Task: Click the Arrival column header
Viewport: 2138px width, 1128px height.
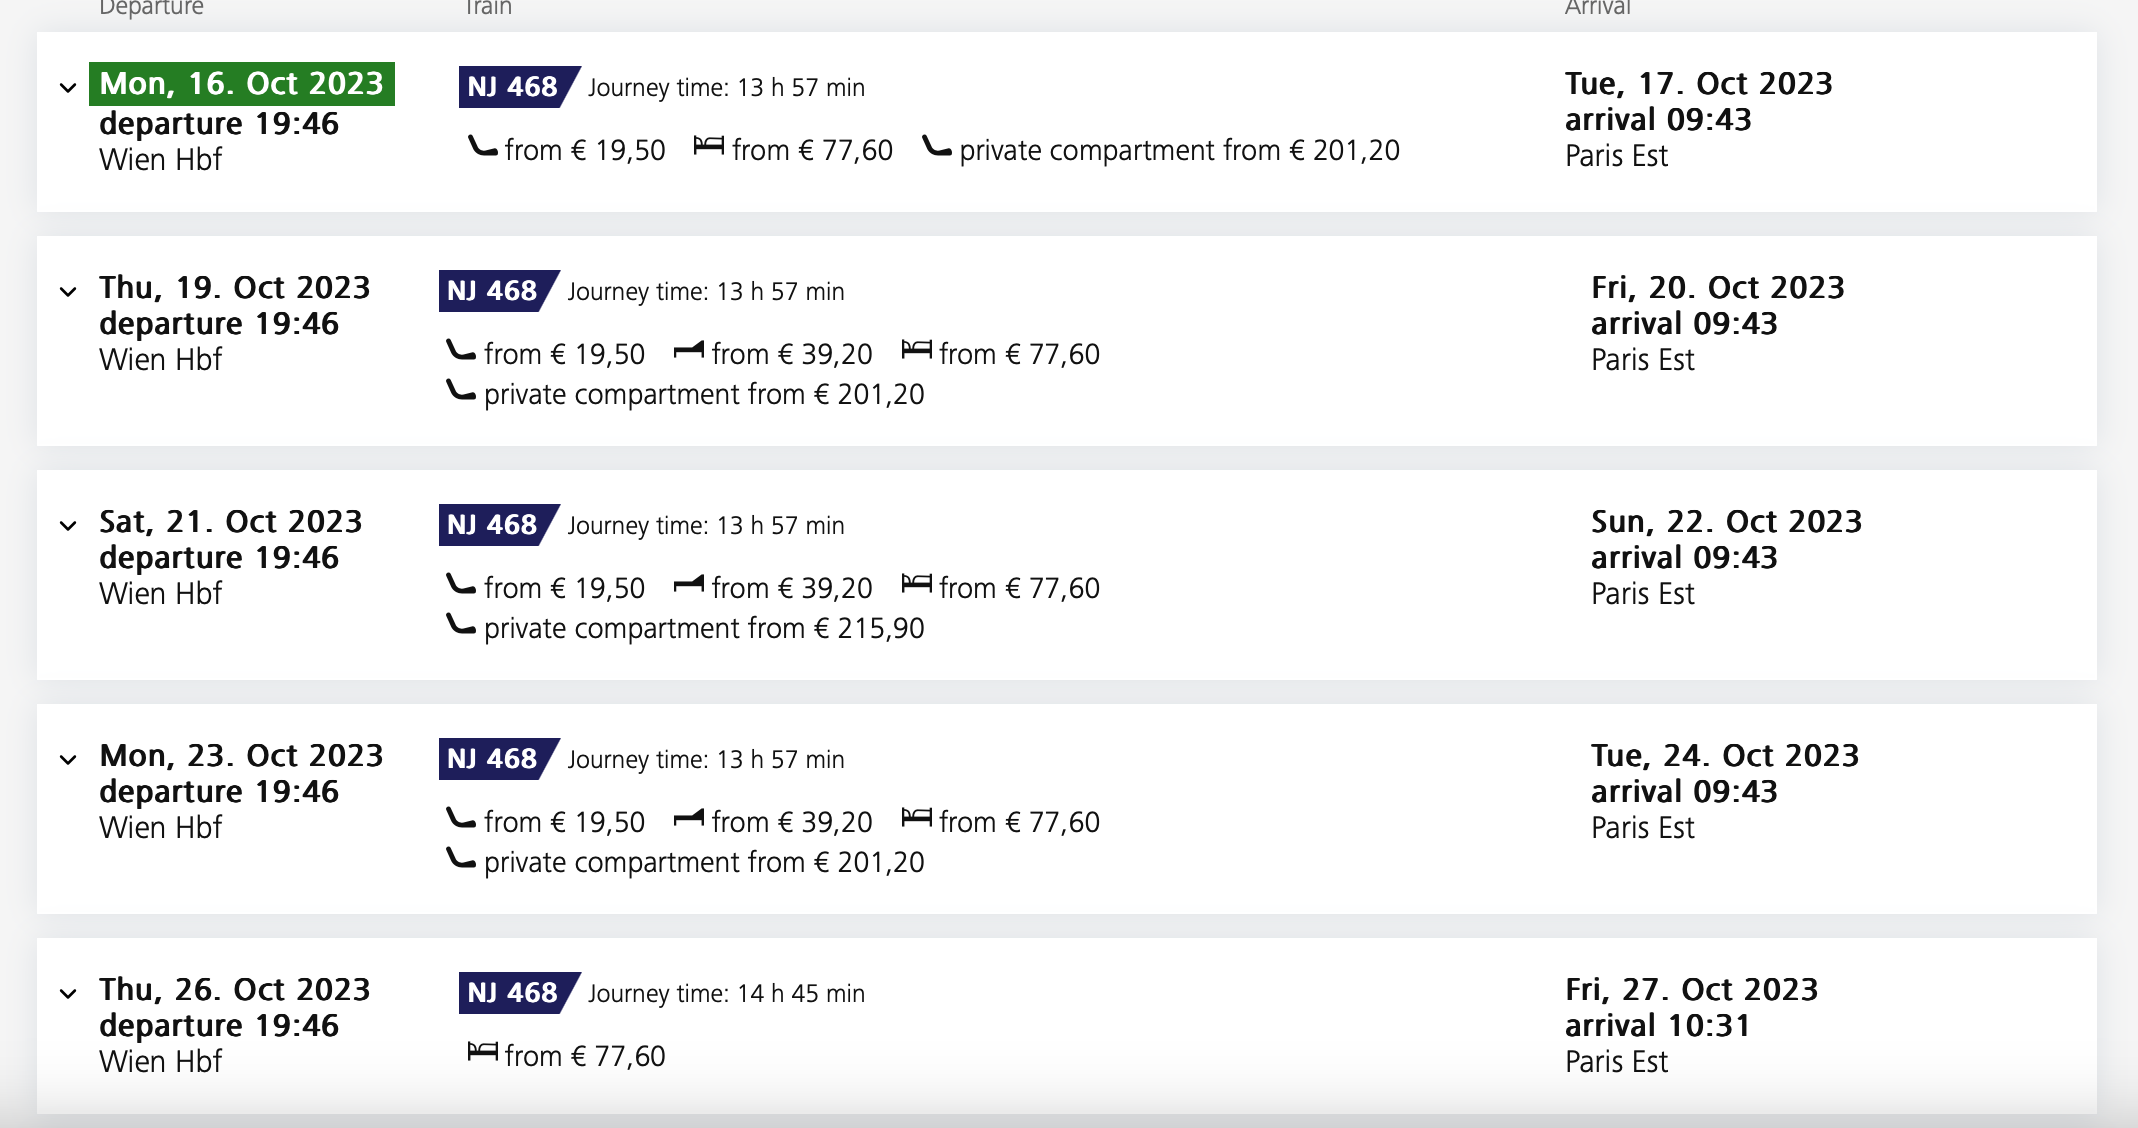Action: click(1597, 8)
